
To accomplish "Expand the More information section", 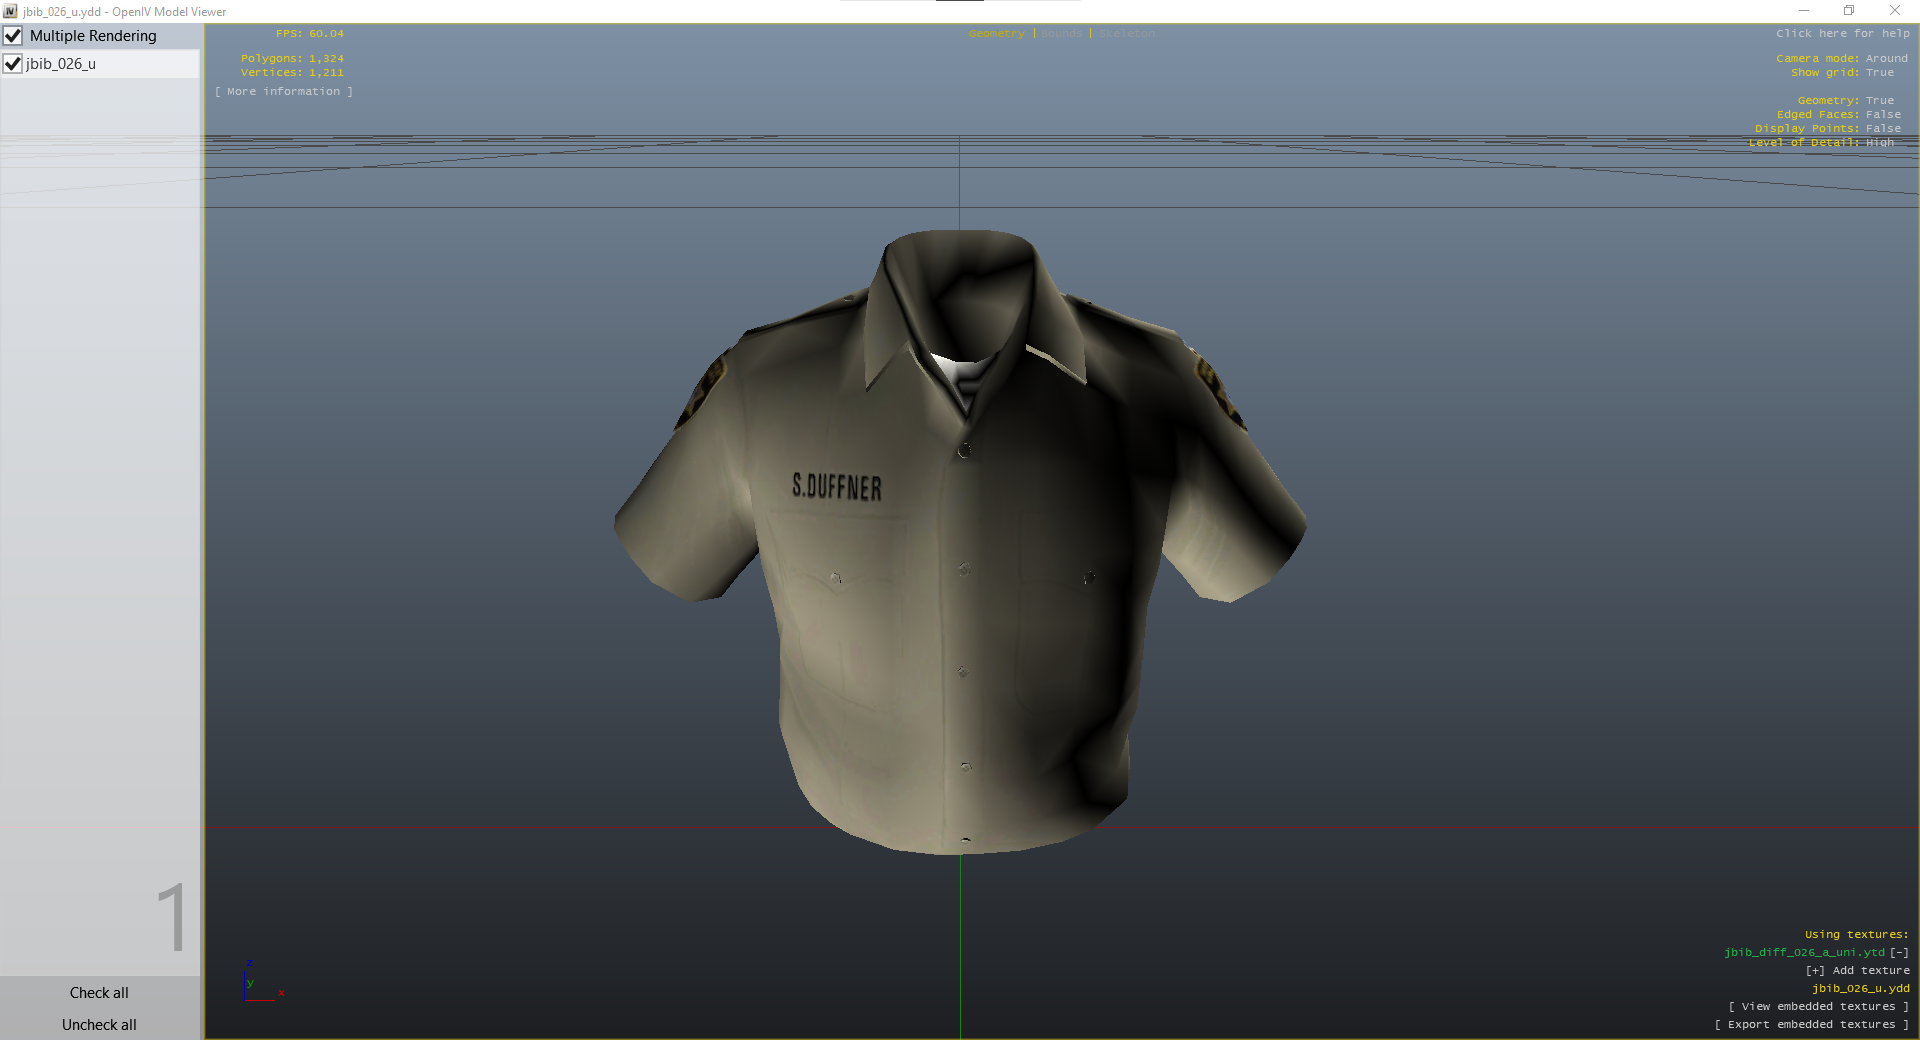I will pos(283,92).
